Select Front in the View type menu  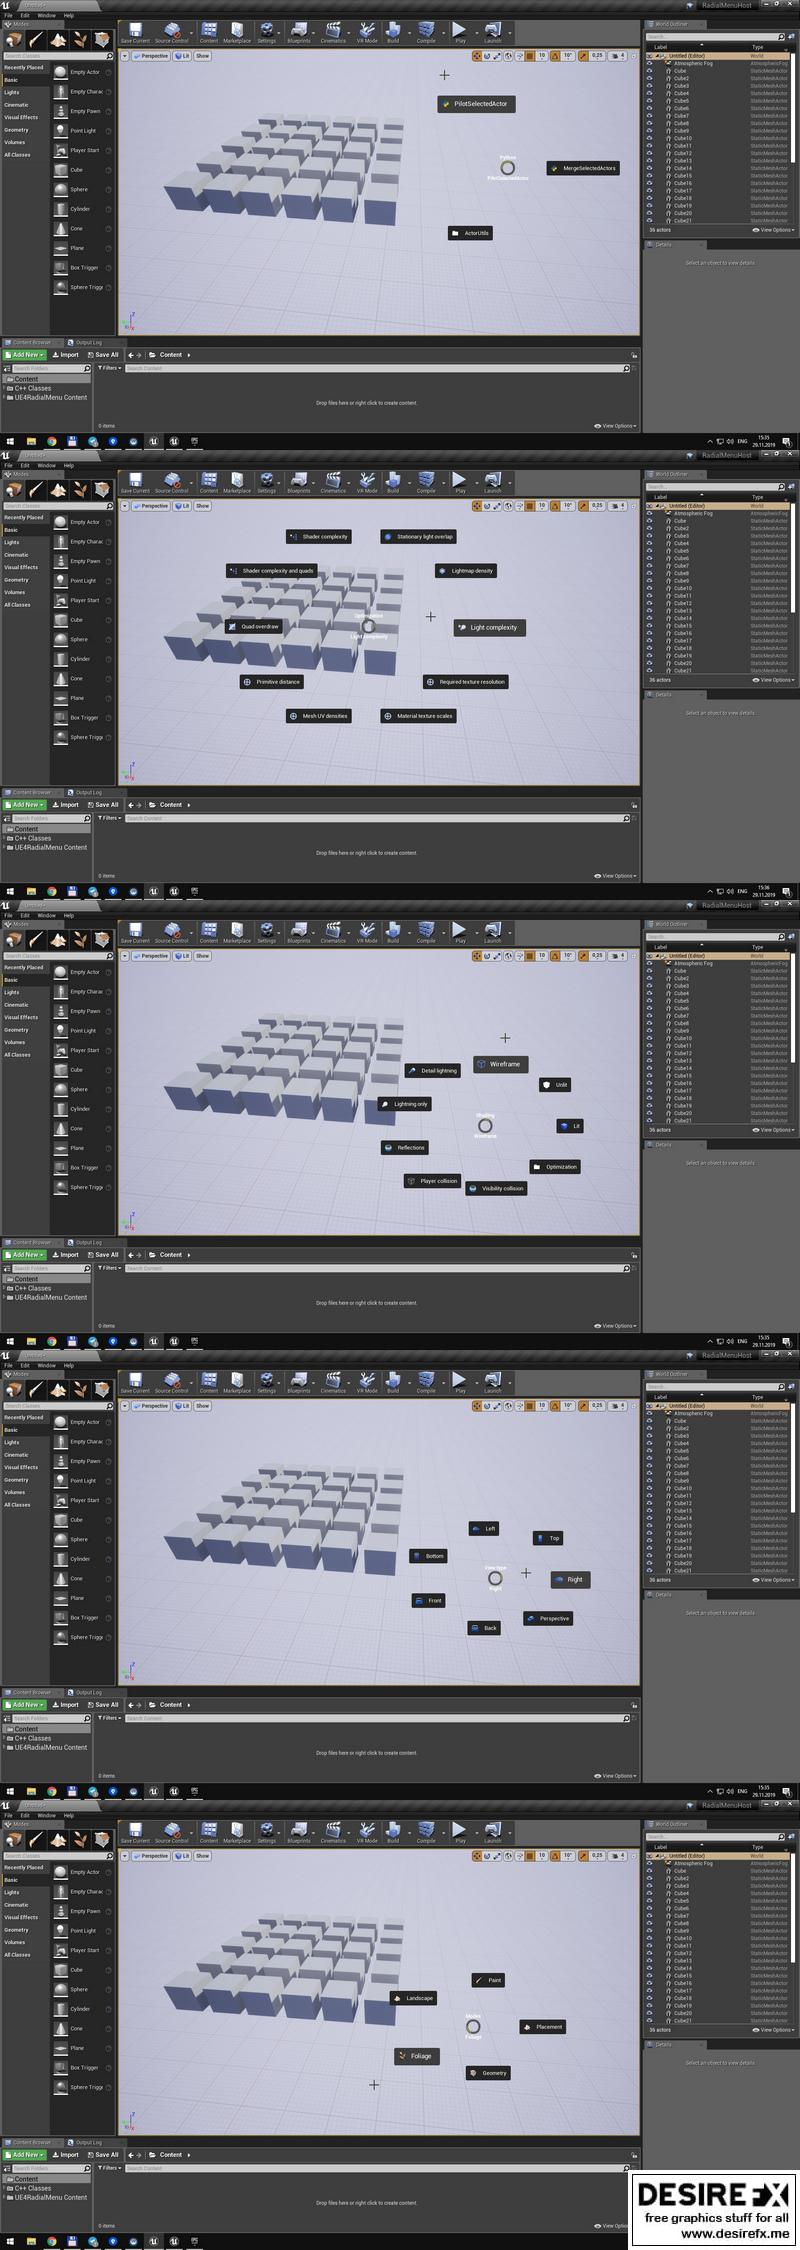428,1601
